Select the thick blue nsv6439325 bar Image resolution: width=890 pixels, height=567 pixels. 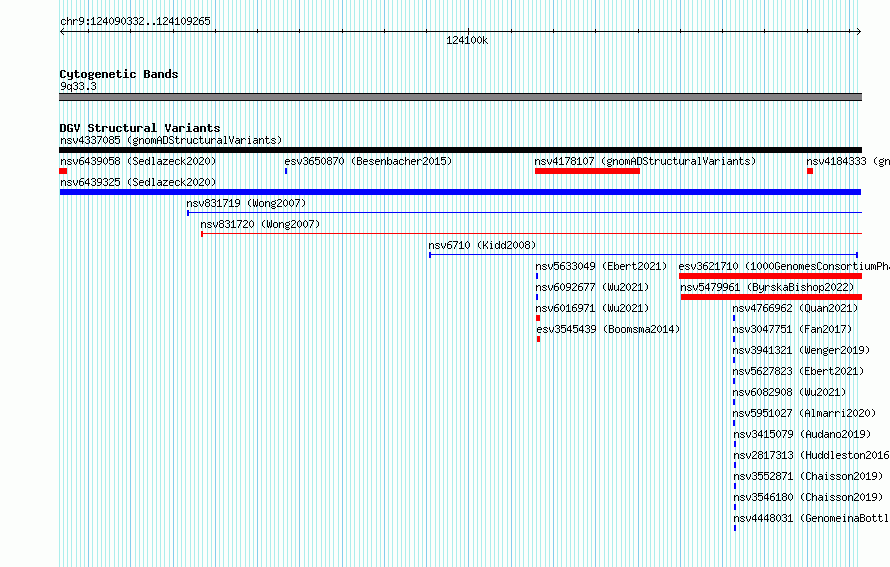coord(460,192)
